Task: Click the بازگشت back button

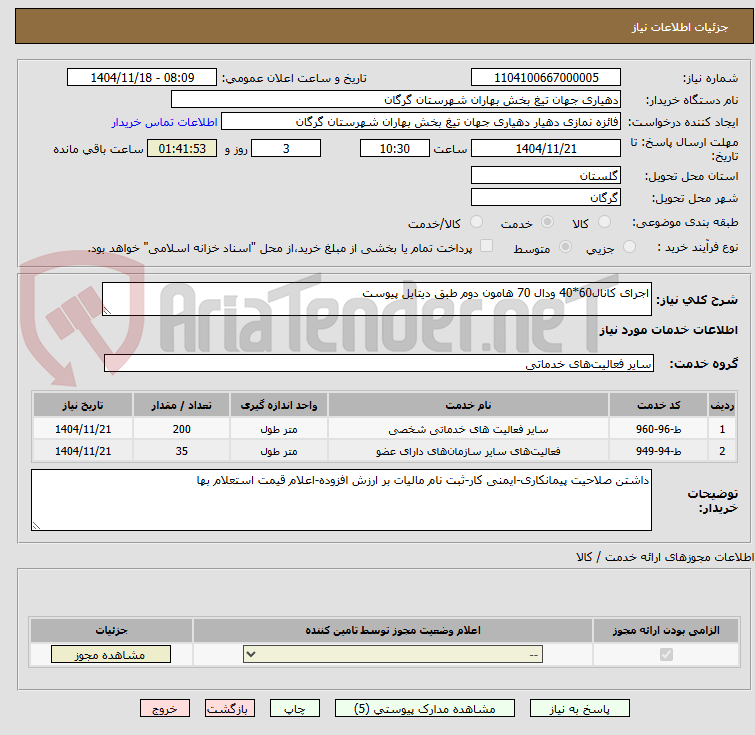Action: click(x=230, y=709)
